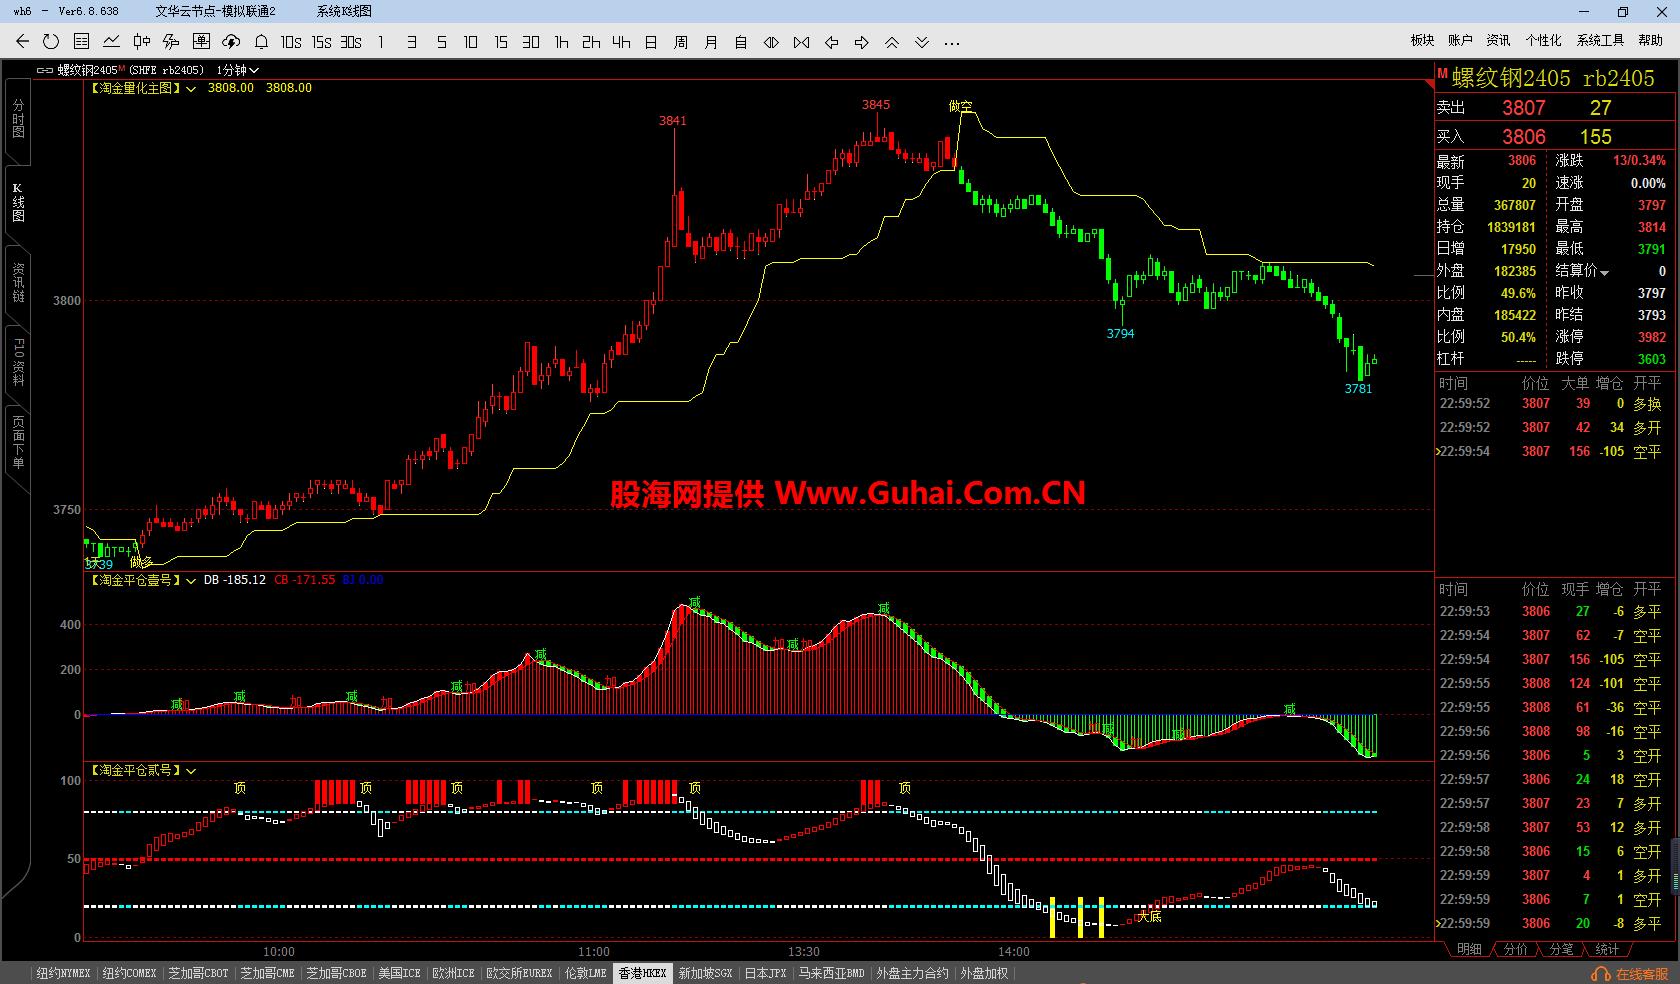Select the 10s seconds period icon

pyautogui.click(x=290, y=42)
